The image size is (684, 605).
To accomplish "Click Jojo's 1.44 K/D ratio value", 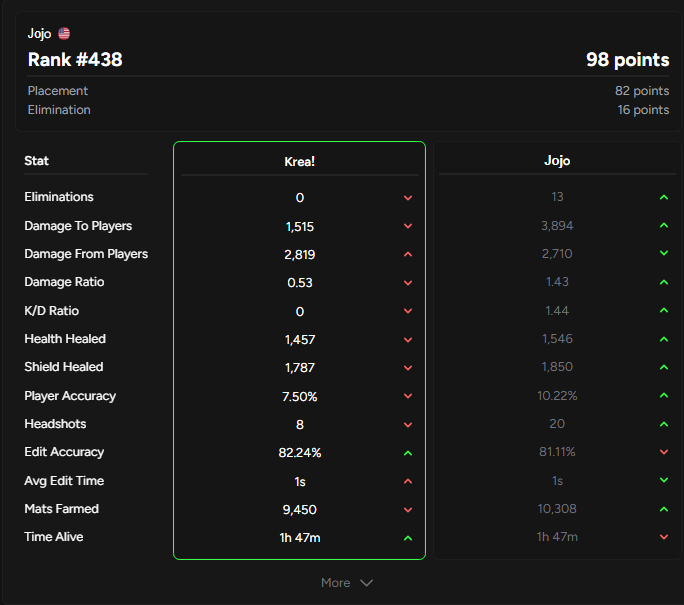I will (x=557, y=311).
